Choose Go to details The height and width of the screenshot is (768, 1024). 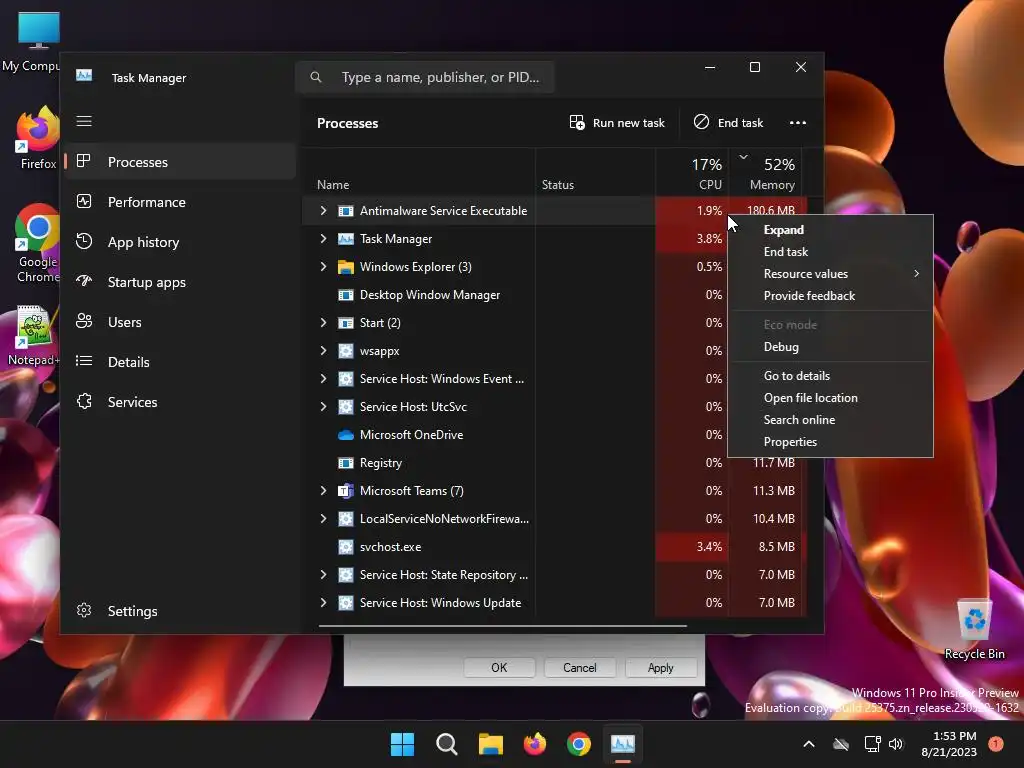click(830, 376)
